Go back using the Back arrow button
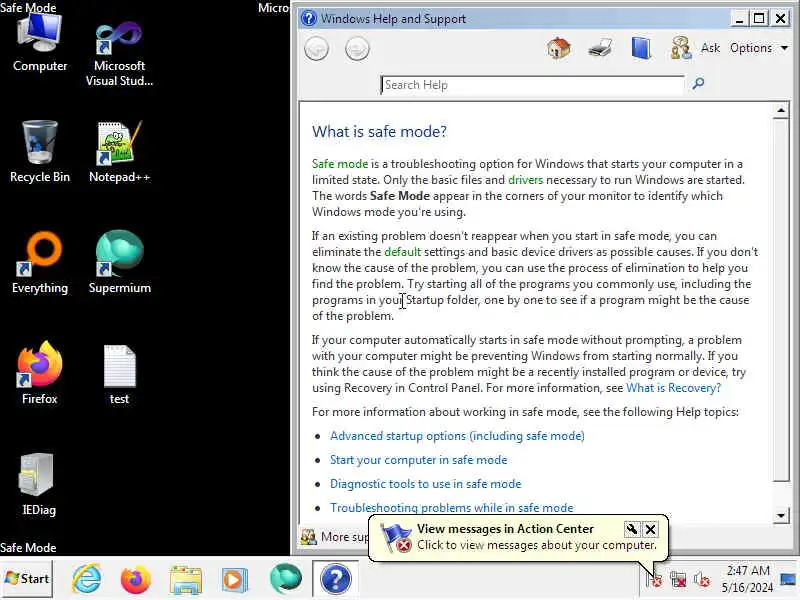This screenshot has height=600, width=800. click(316, 49)
